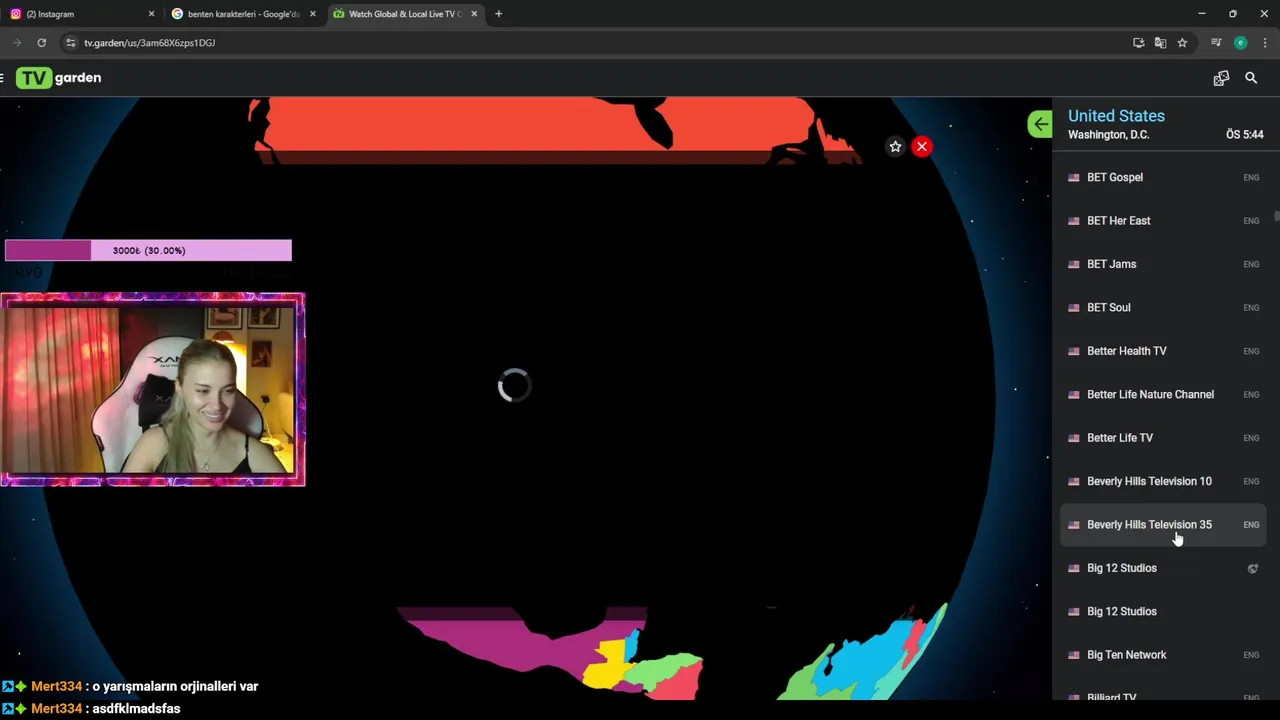Click the US flag beside BET Gospel
The image size is (1280, 720).
click(x=1074, y=177)
